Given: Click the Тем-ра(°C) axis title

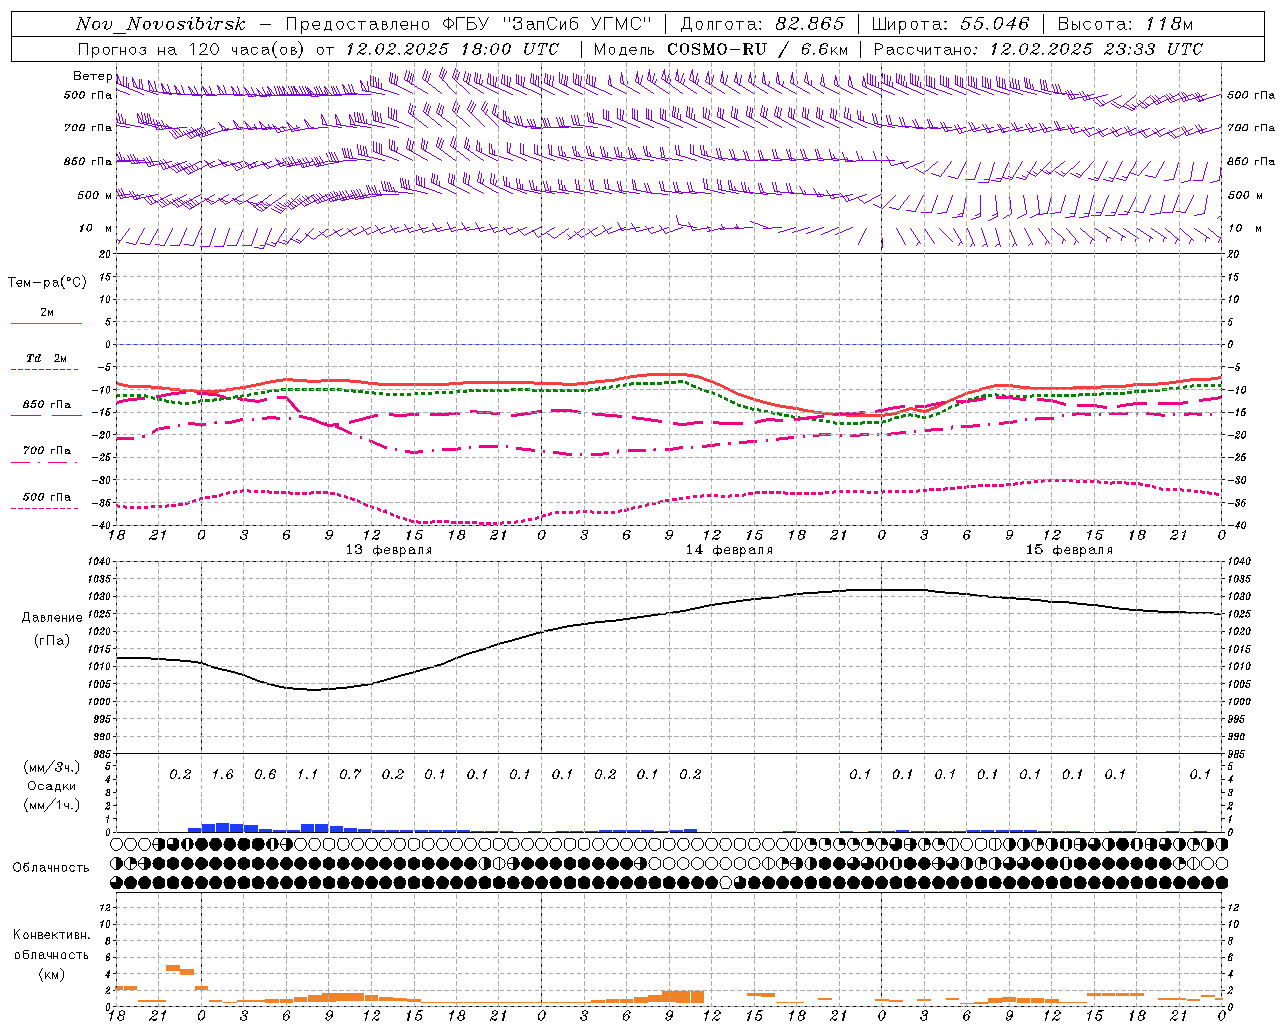Looking at the screenshot, I should coord(47,283).
